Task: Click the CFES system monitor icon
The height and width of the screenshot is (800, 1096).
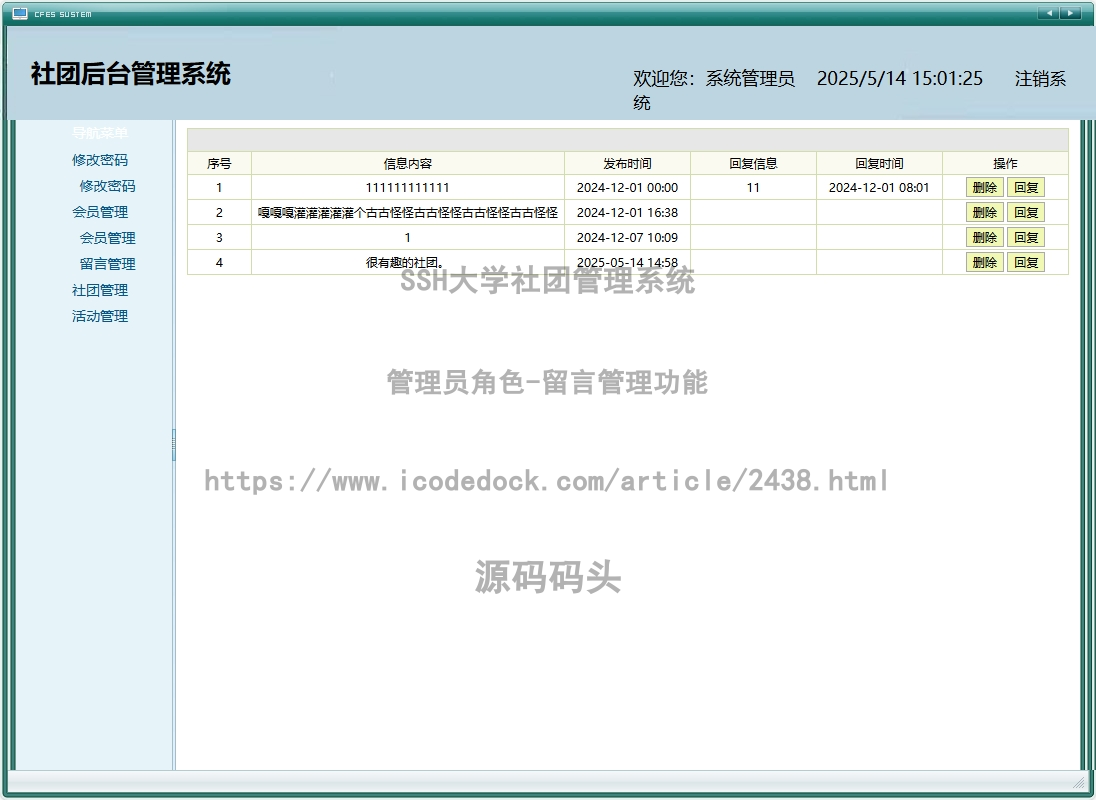Action: 20,13
